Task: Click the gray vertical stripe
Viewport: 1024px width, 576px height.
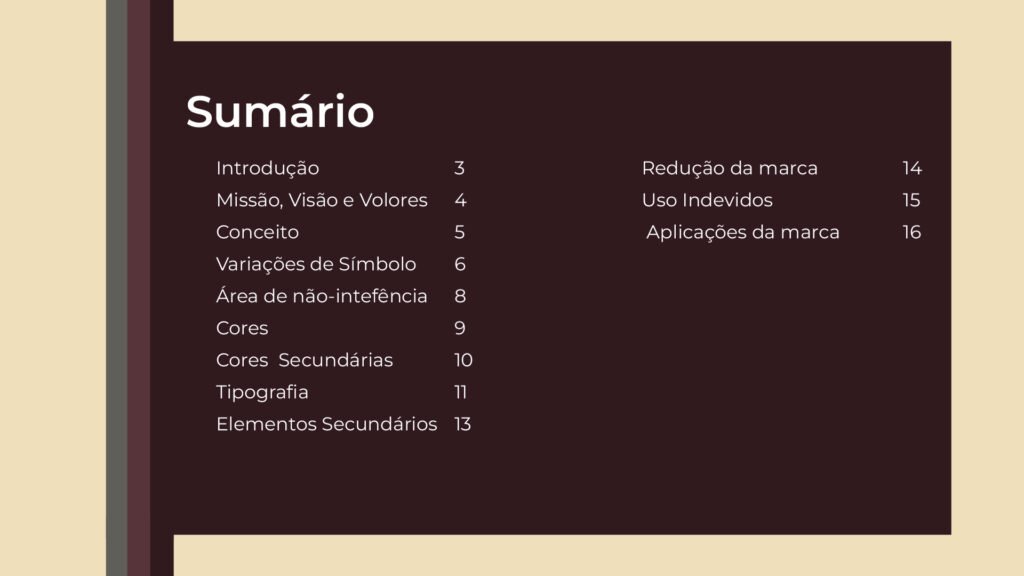Action: click(117, 288)
